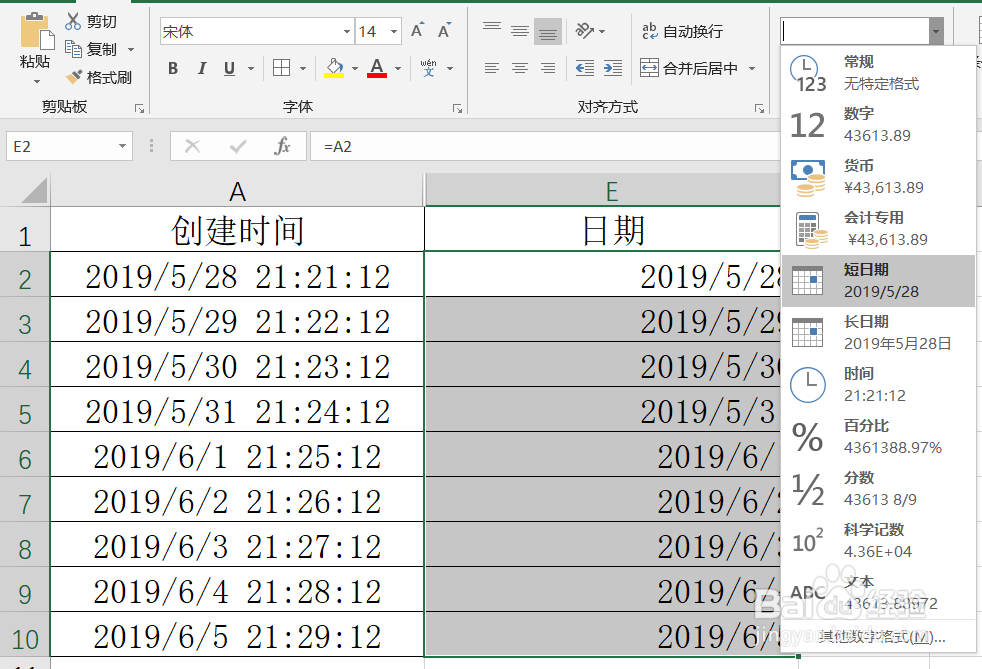
Task: Toggle bold formatting
Action: point(172,68)
